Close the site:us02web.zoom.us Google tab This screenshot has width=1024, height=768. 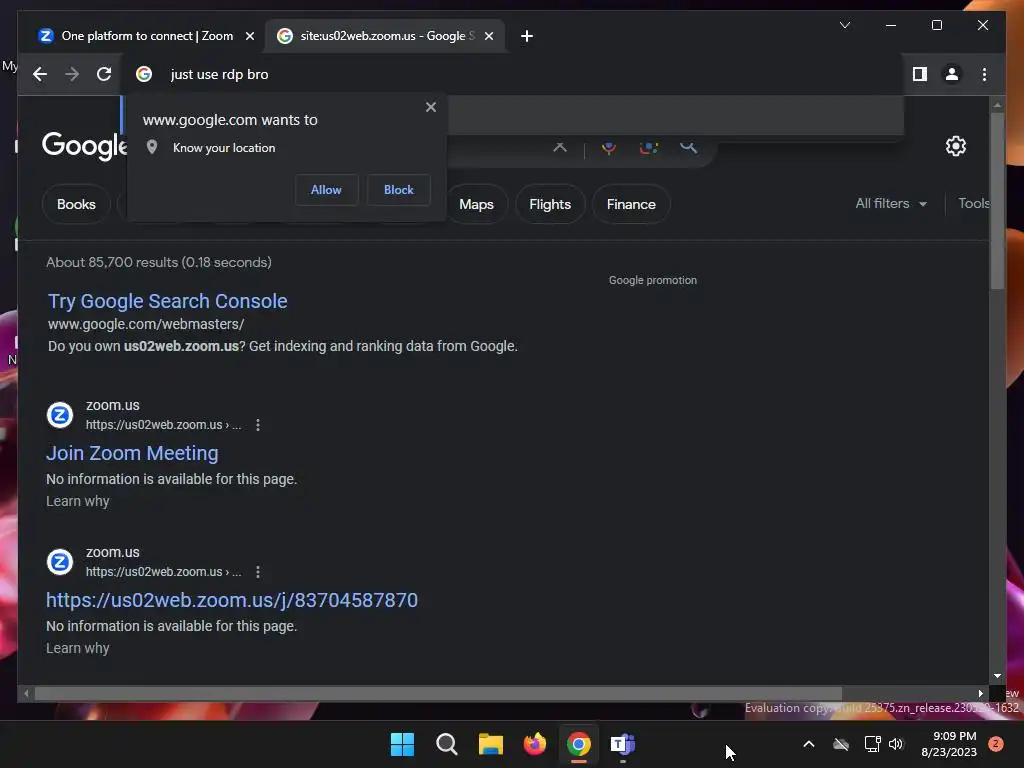[x=488, y=36]
